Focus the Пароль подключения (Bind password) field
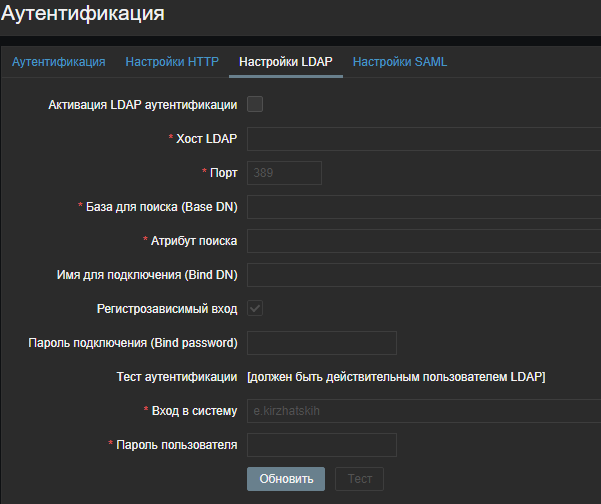Viewport: 601px width, 504px height. coord(322,343)
